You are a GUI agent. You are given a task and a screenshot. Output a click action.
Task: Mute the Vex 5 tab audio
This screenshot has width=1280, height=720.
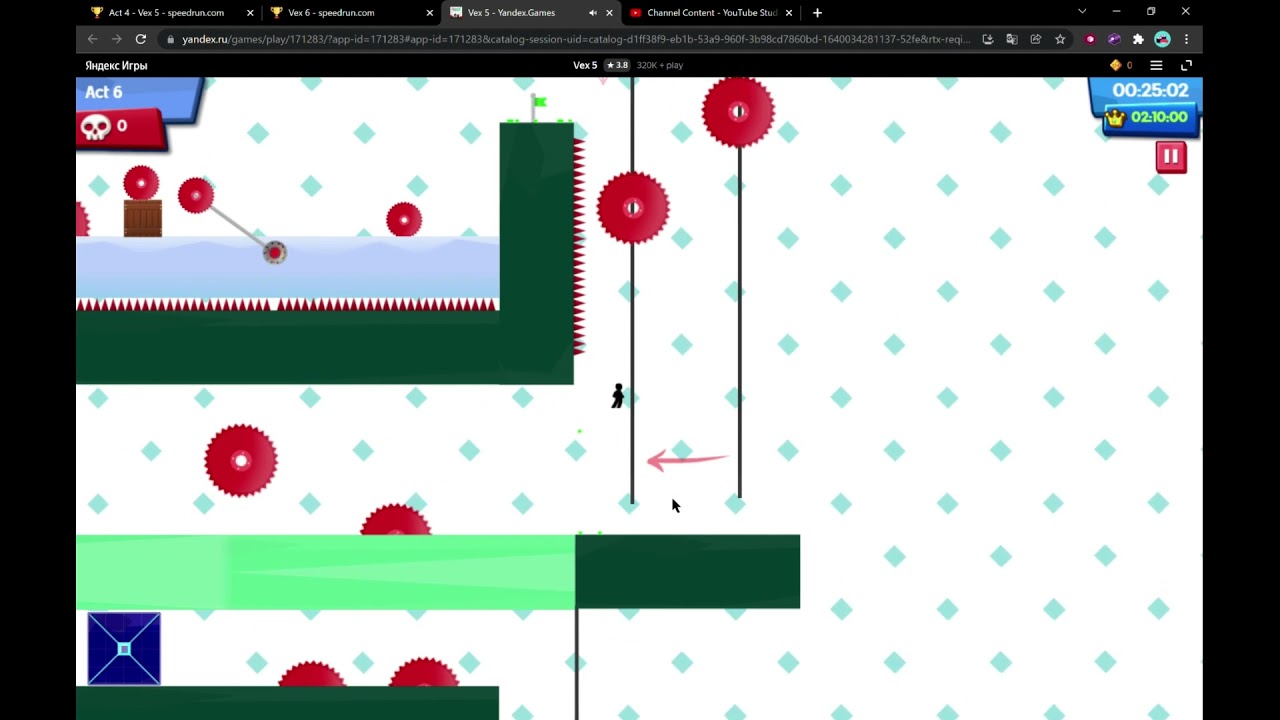point(593,13)
